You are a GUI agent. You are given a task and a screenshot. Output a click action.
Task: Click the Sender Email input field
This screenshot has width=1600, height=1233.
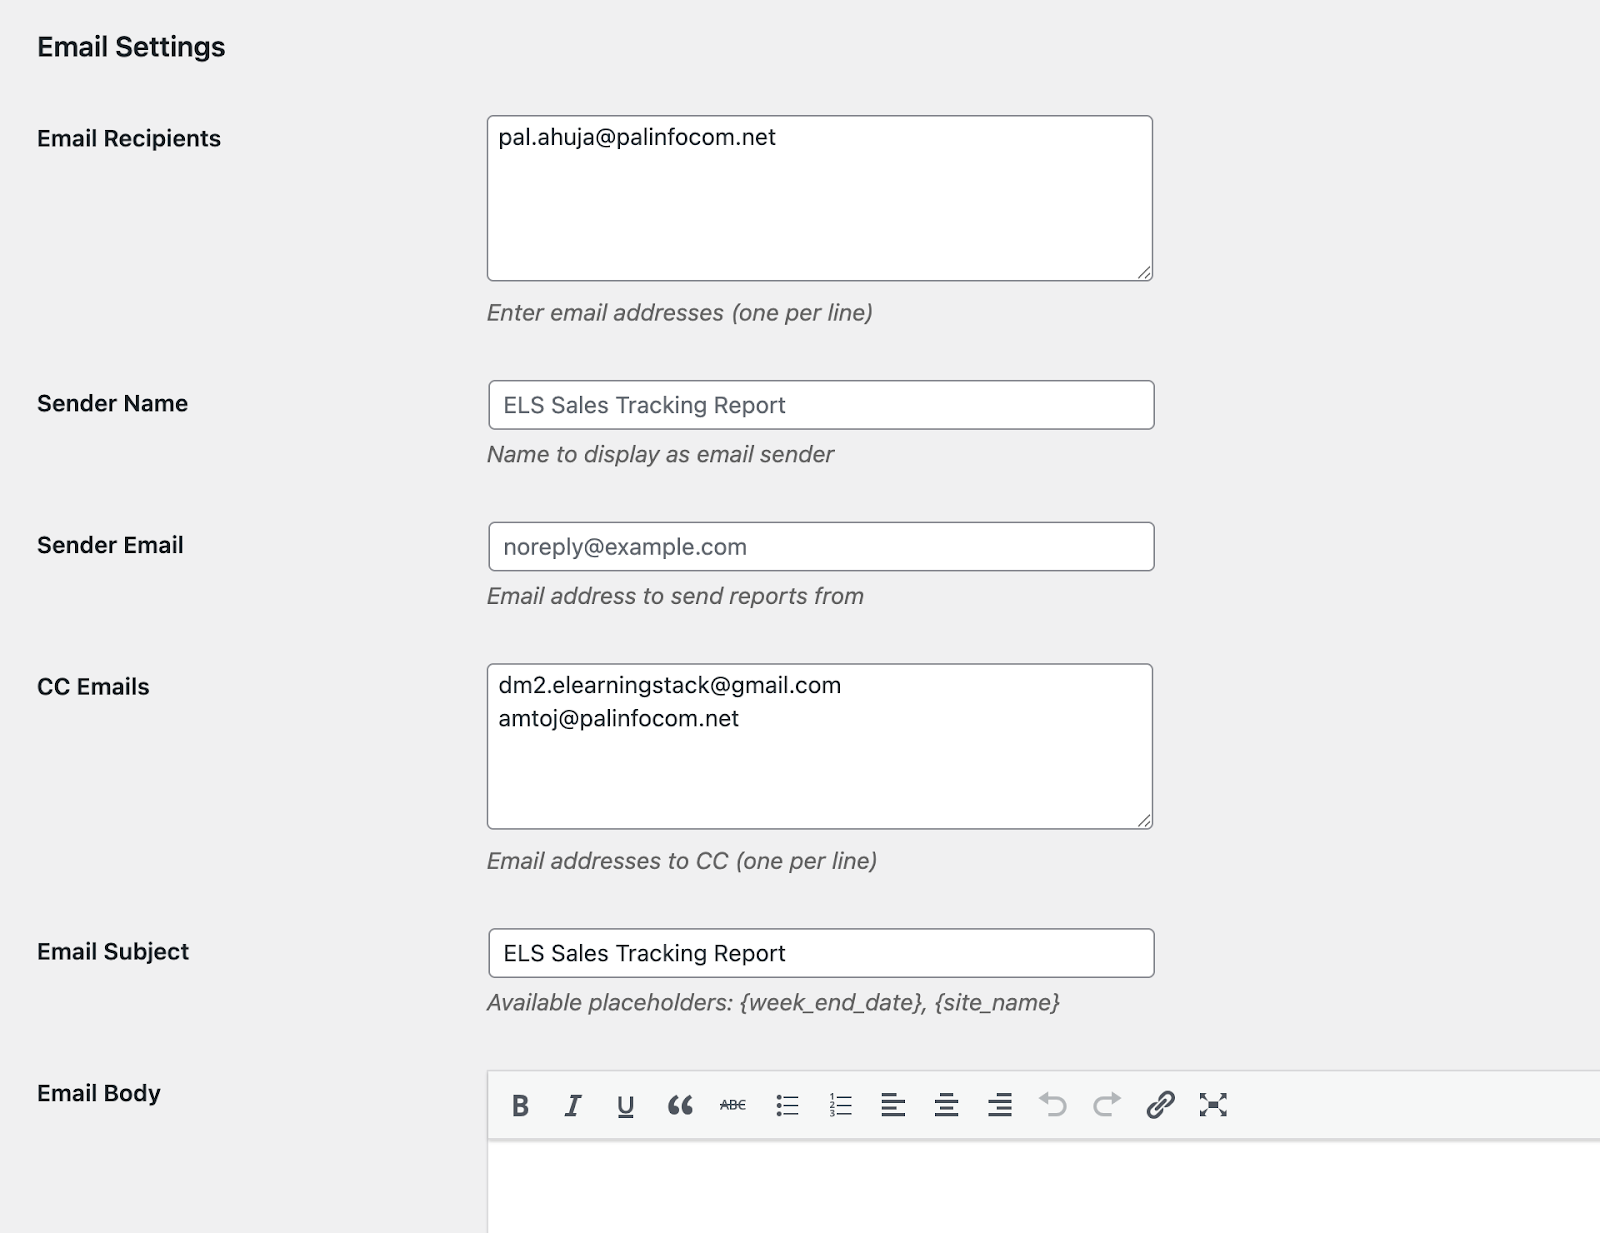click(x=820, y=547)
